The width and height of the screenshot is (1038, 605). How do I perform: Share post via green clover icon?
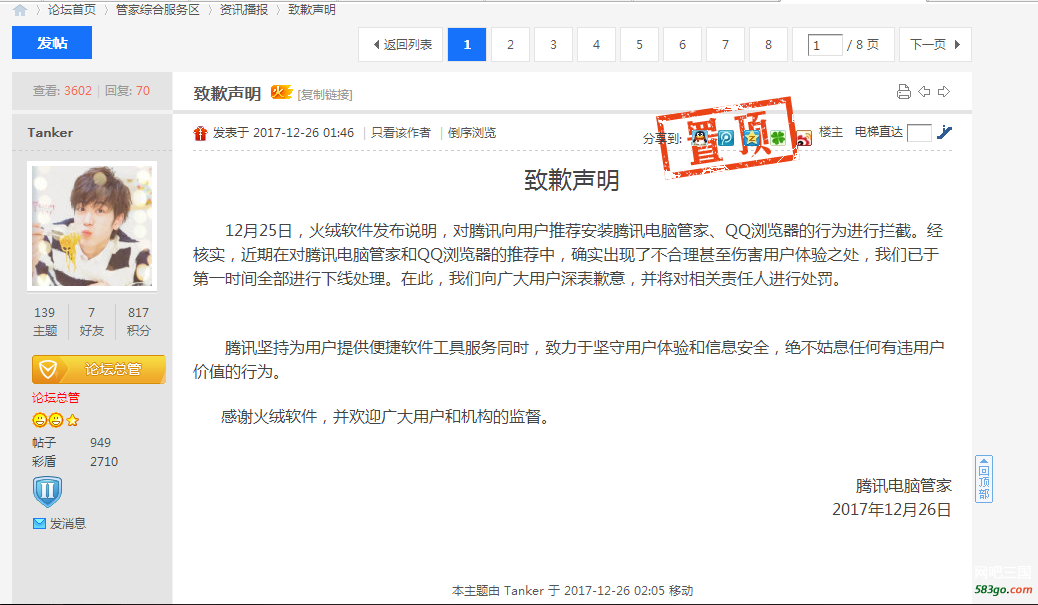pos(777,138)
